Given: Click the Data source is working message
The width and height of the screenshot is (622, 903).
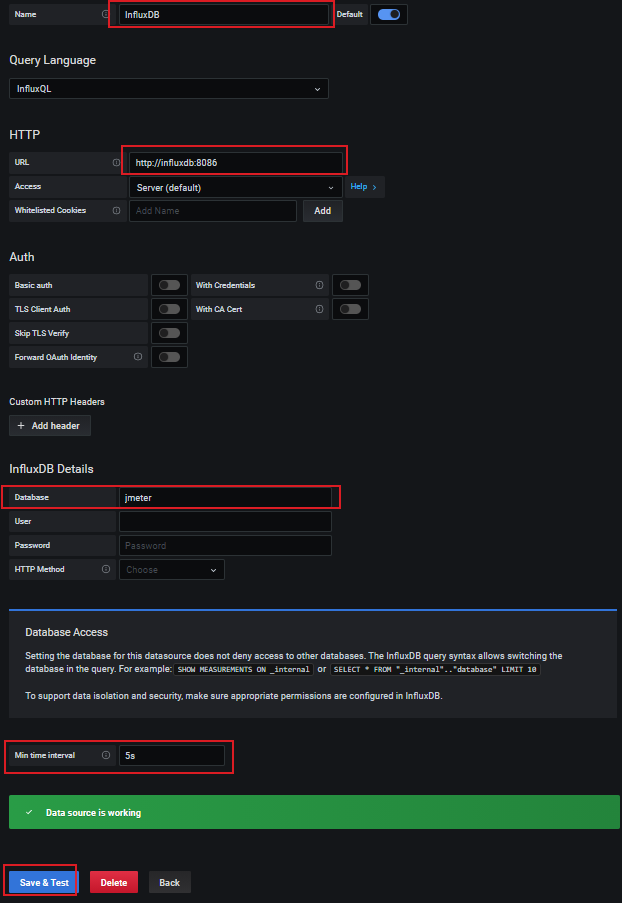Looking at the screenshot, I should pos(93,813).
